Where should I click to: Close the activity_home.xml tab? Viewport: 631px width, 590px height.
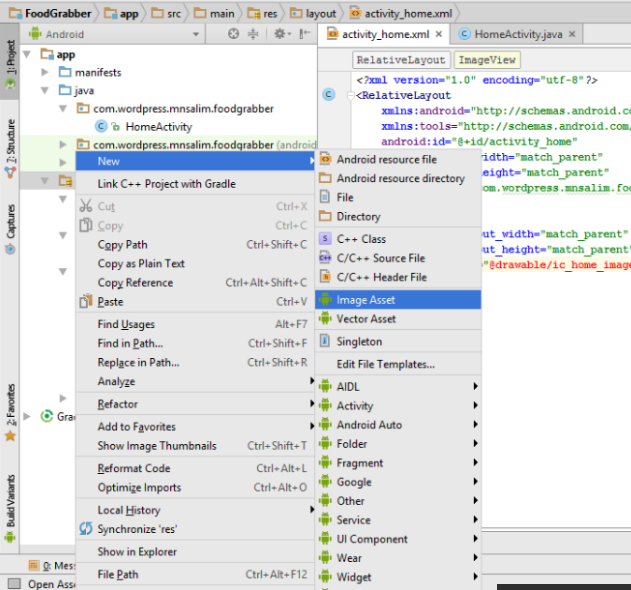[439, 34]
